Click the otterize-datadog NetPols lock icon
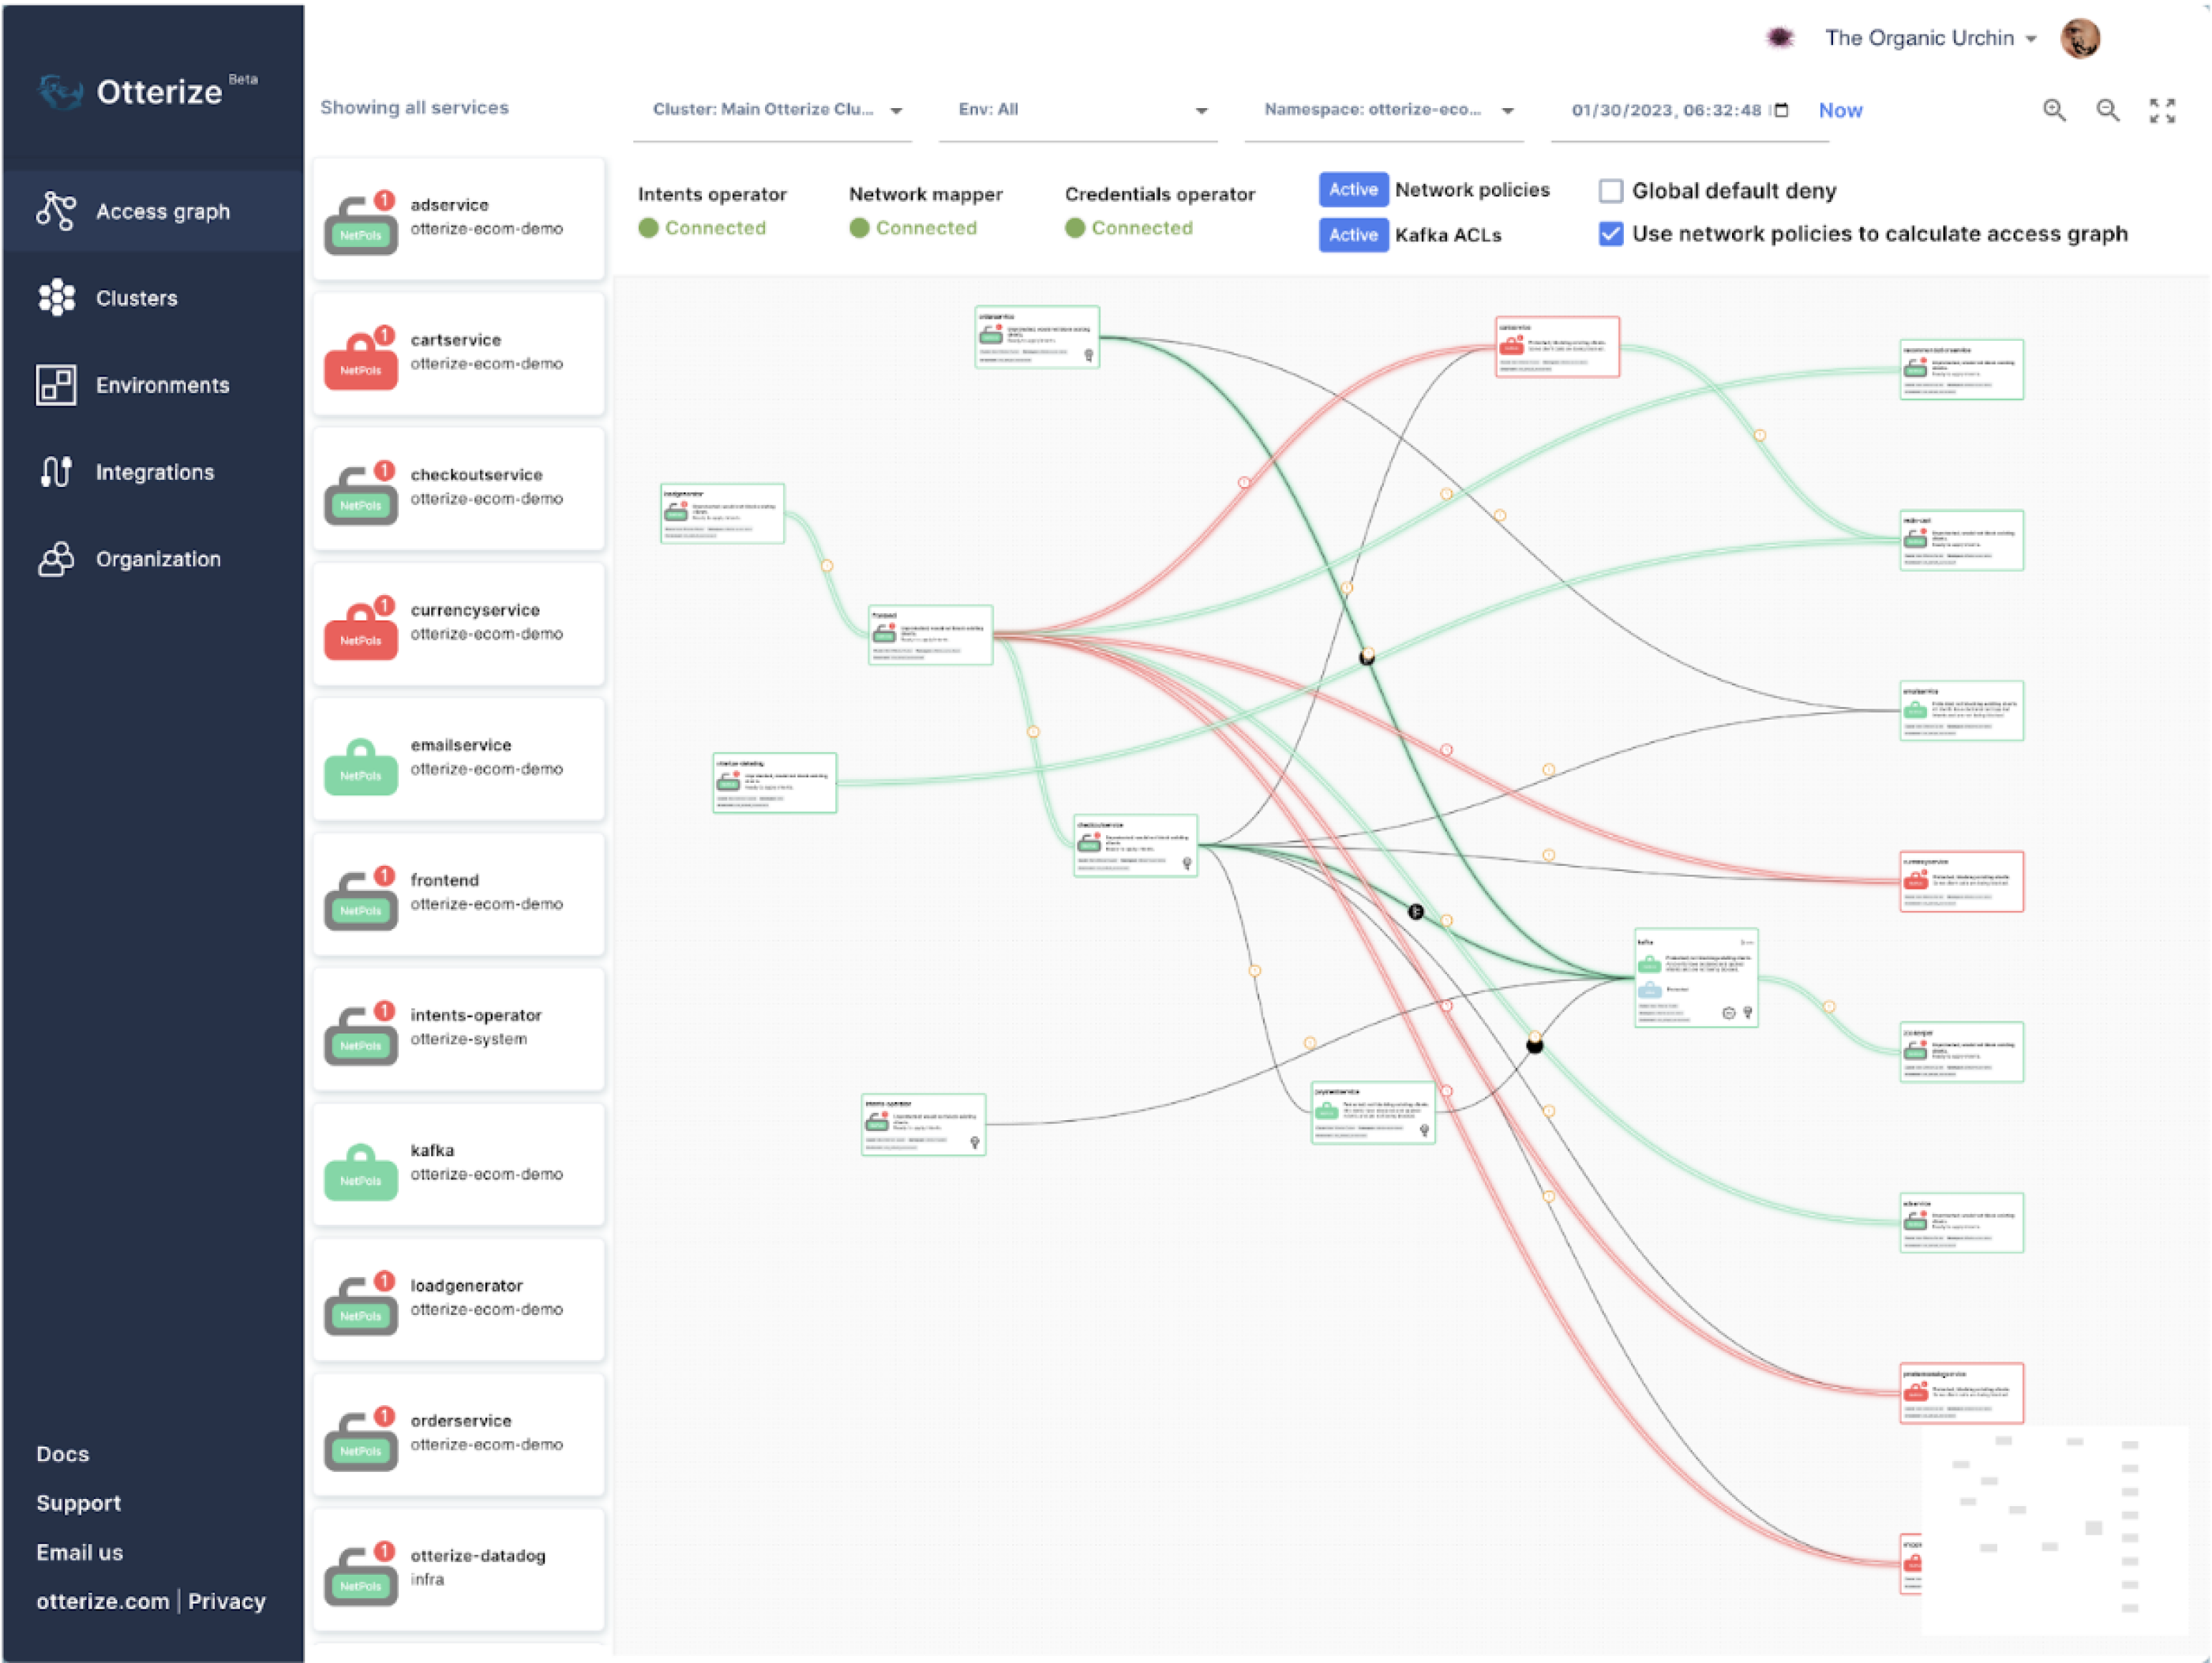Screen dimensions: 2212x1663 click(361, 1574)
